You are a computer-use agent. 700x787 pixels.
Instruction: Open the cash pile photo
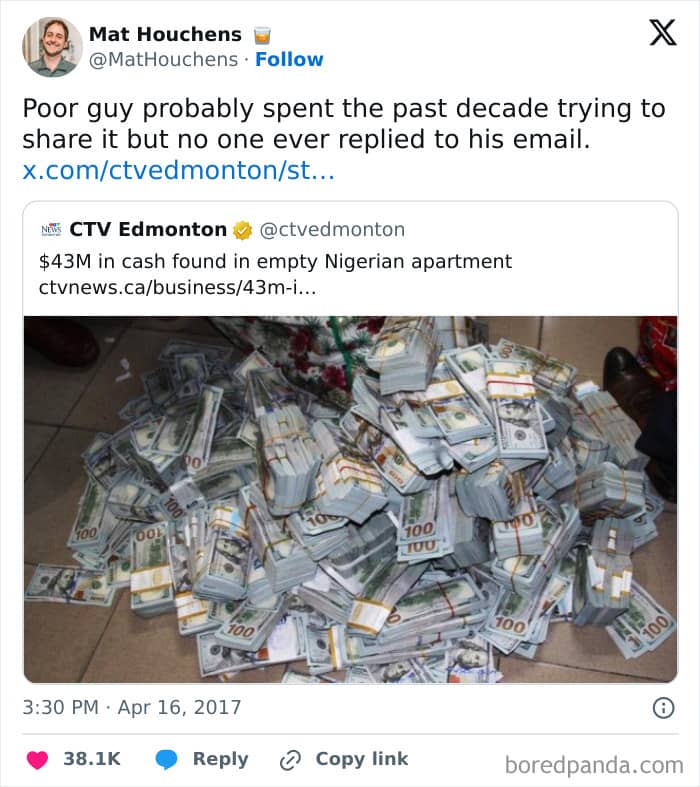point(350,499)
